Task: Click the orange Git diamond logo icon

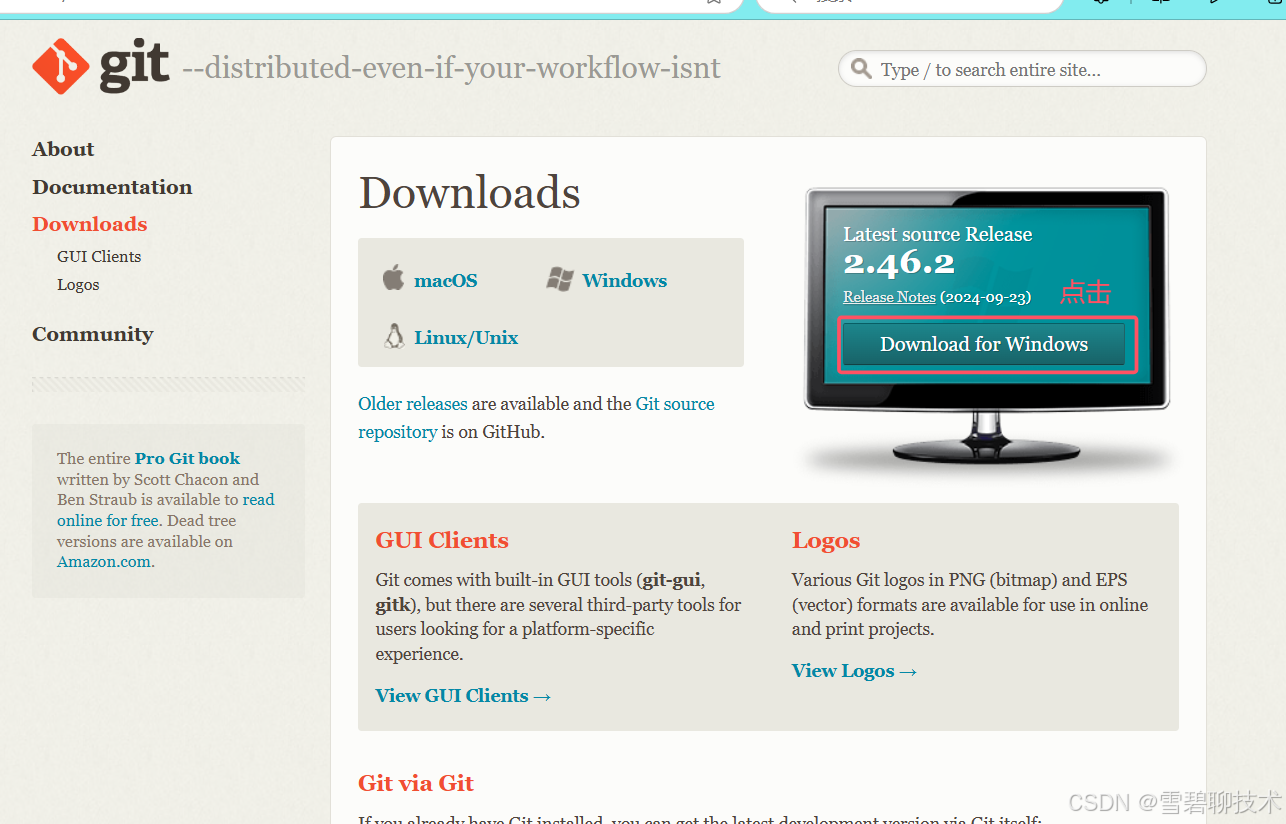Action: [x=61, y=67]
